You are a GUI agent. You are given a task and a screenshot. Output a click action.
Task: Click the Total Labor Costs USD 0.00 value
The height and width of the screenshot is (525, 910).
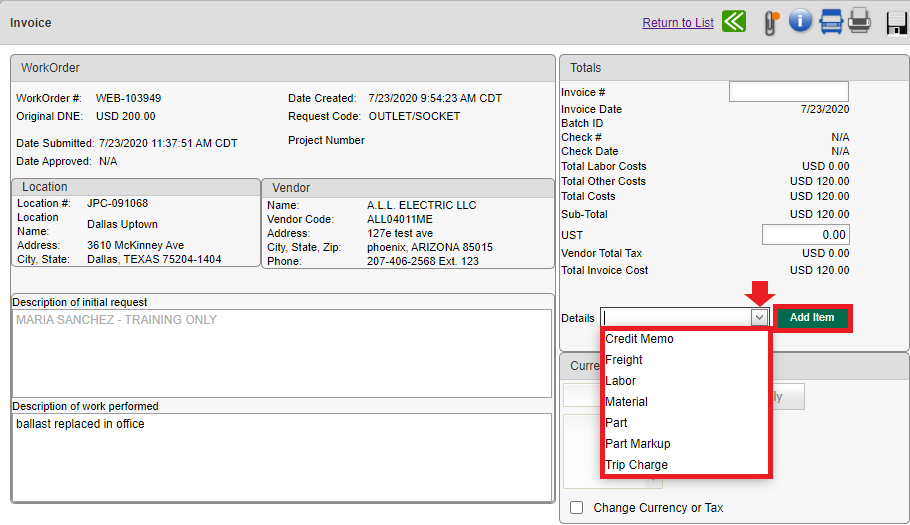click(x=825, y=166)
